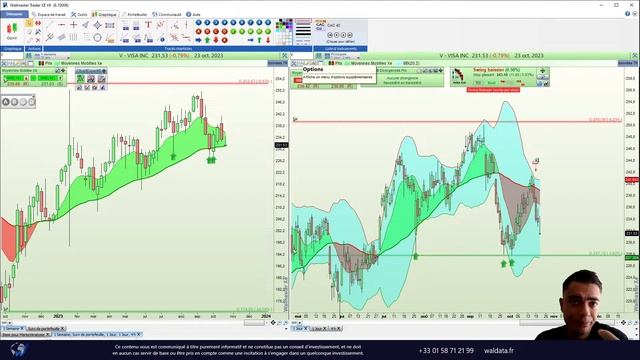Toggle the checkbox left of Prix on left chart
Image resolution: width=640 pixels, height=360 pixels.
(31, 63)
